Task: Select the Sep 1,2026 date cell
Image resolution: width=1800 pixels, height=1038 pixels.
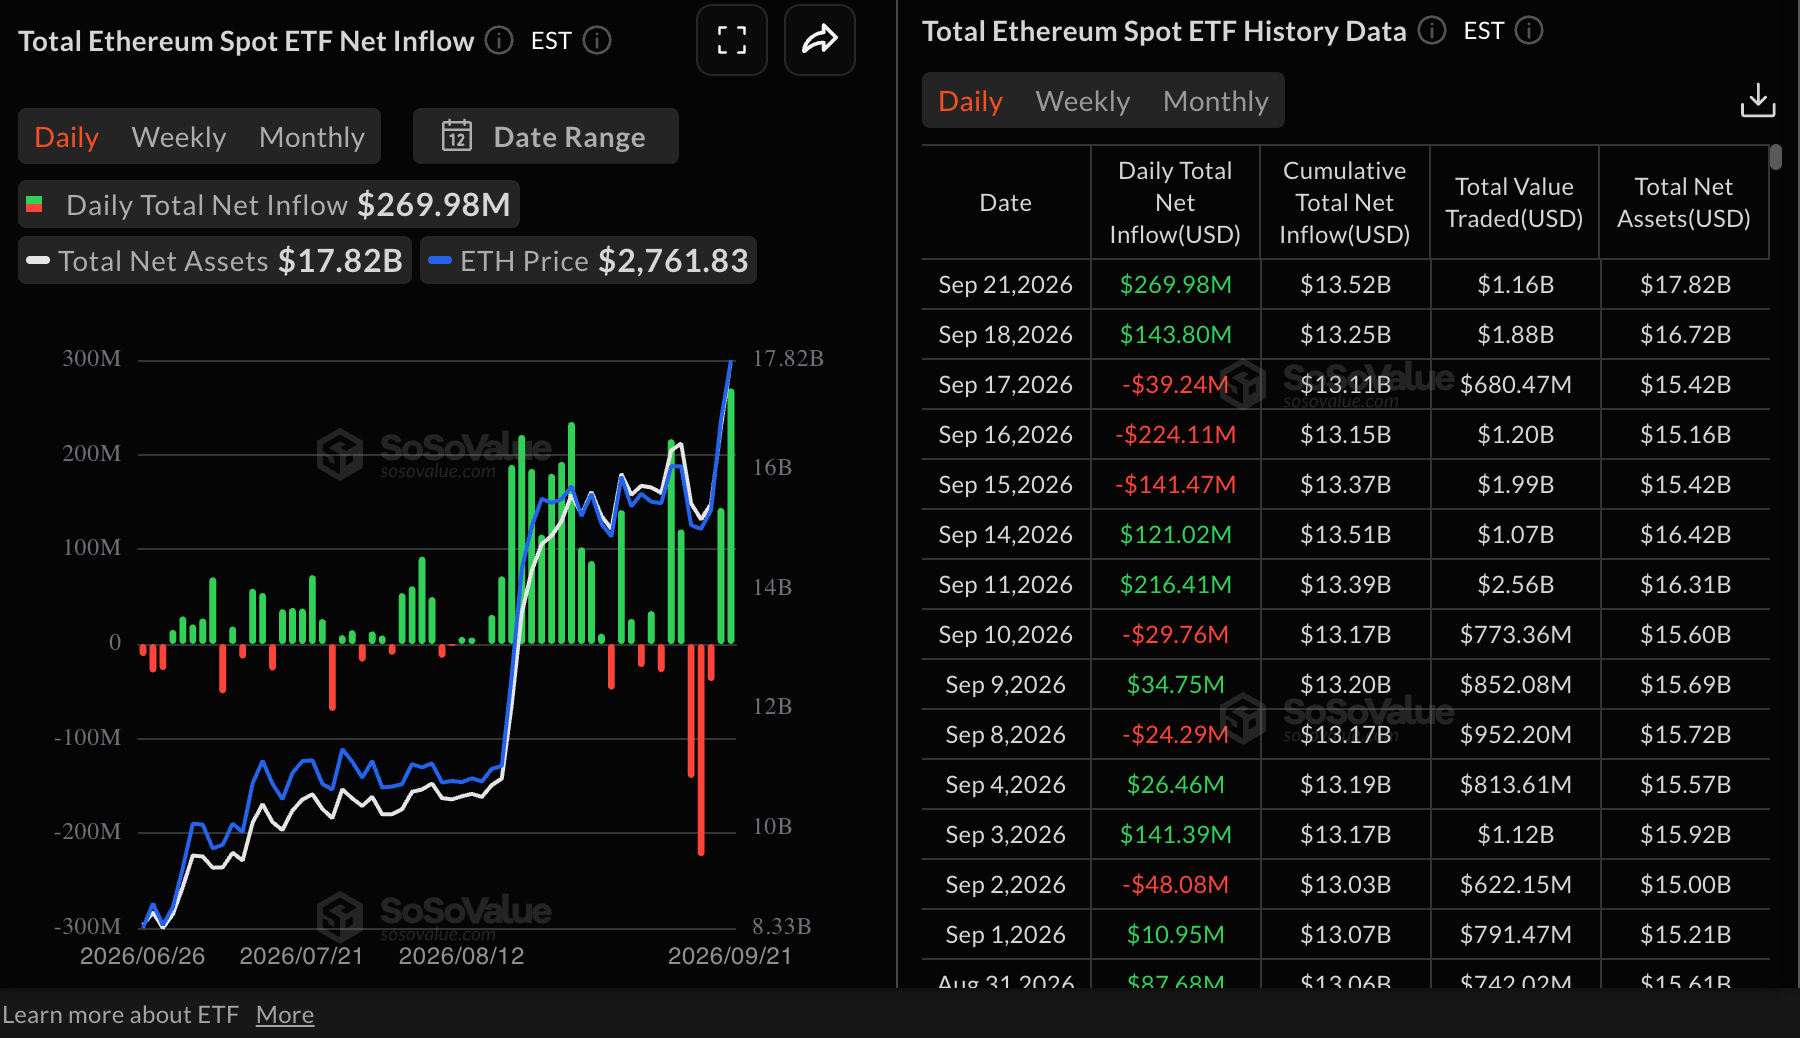Action: (x=1006, y=935)
